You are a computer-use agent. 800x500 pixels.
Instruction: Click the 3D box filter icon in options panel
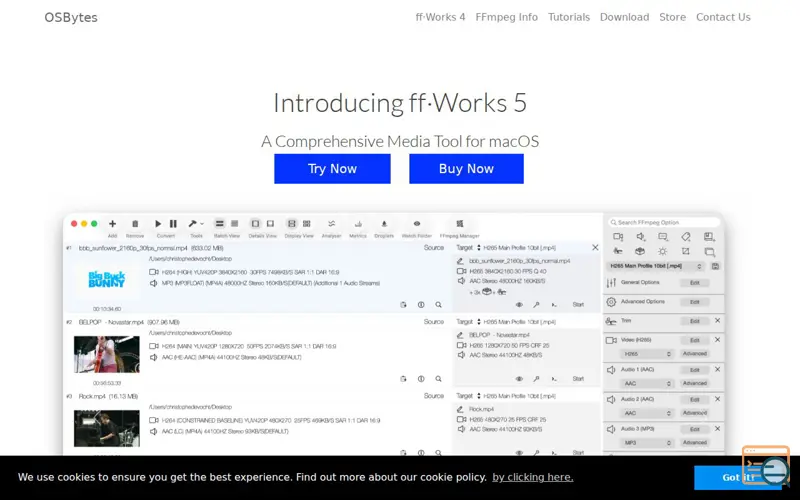[640, 252]
